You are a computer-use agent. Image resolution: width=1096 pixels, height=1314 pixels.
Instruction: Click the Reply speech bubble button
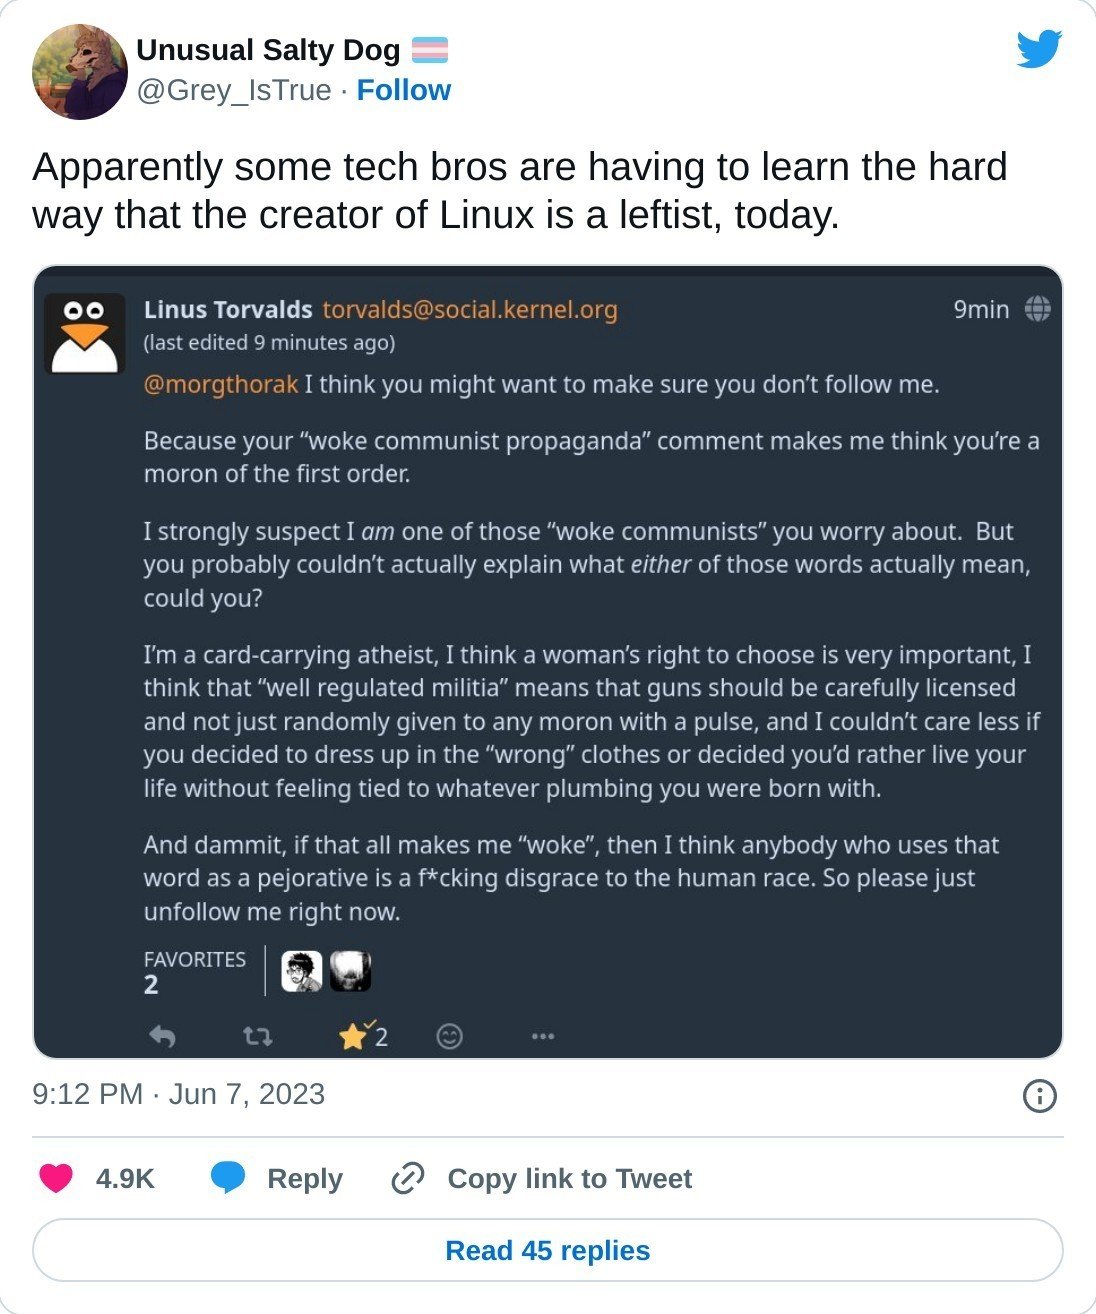point(277,1178)
